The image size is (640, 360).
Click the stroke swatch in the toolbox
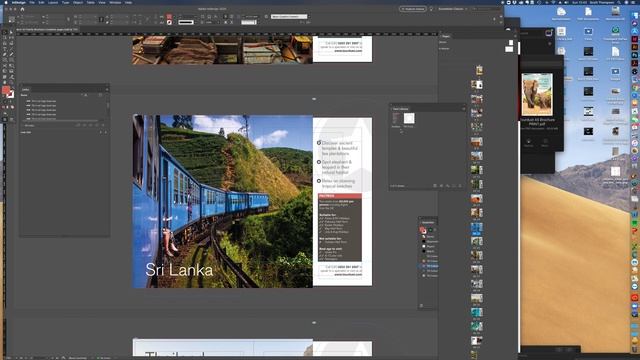(x=11, y=94)
